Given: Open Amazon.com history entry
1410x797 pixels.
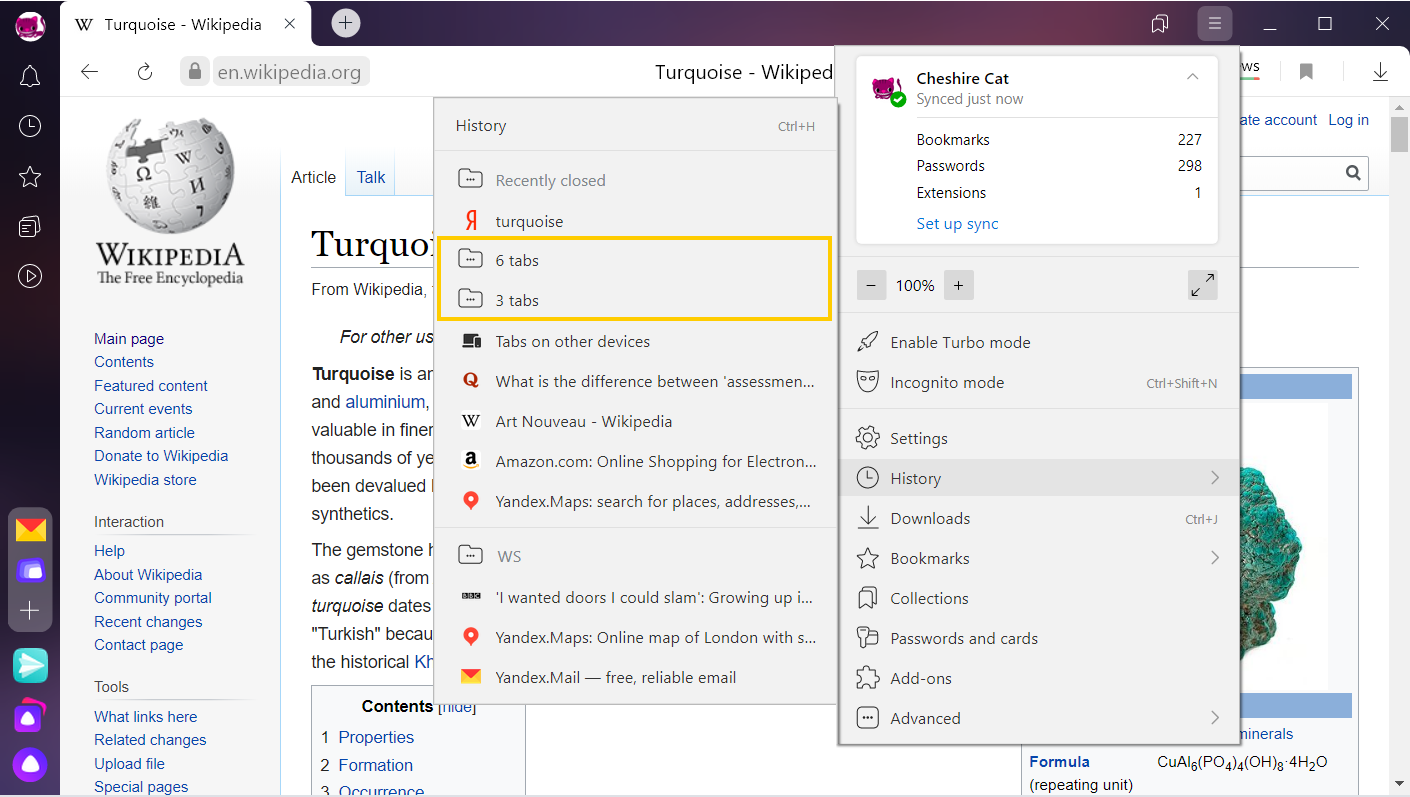Looking at the screenshot, I should pos(634,461).
